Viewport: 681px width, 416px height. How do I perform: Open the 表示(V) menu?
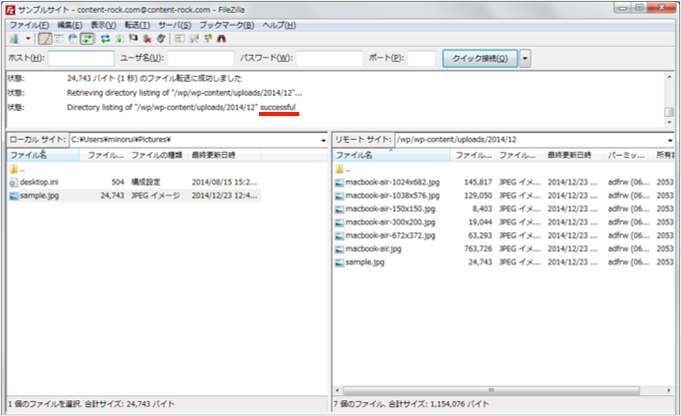pos(103,25)
